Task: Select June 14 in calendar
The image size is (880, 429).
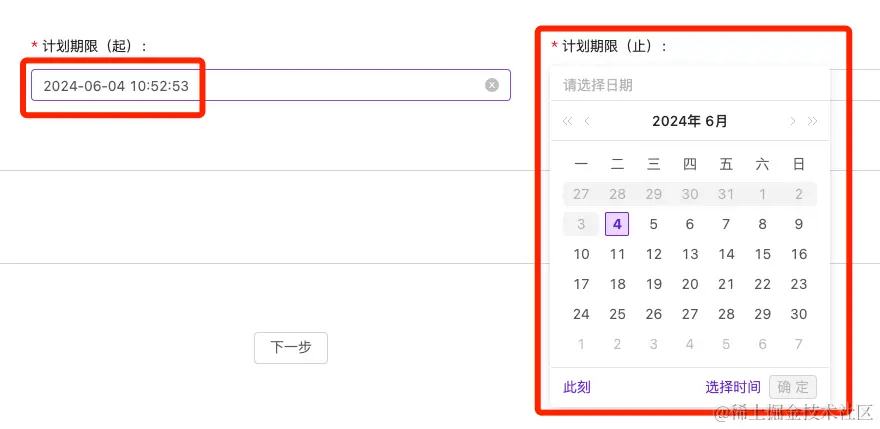Action: tap(726, 254)
